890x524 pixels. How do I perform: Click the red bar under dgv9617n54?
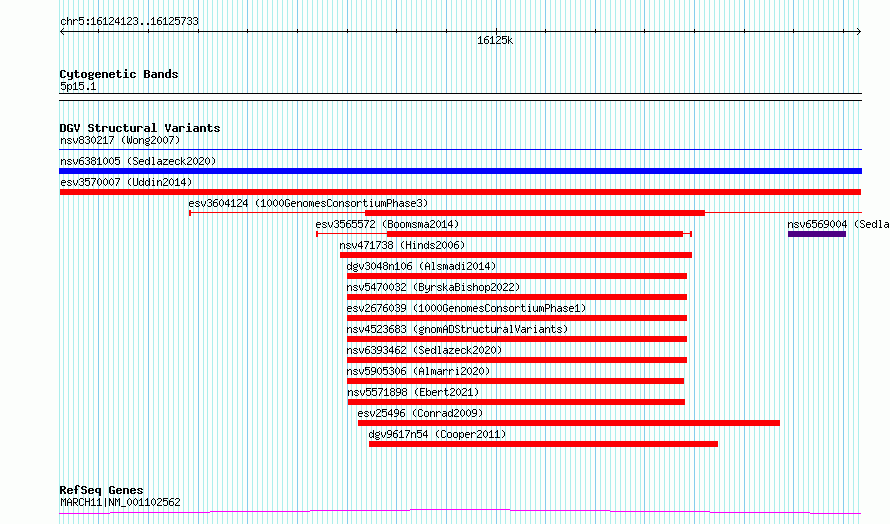pos(543,444)
